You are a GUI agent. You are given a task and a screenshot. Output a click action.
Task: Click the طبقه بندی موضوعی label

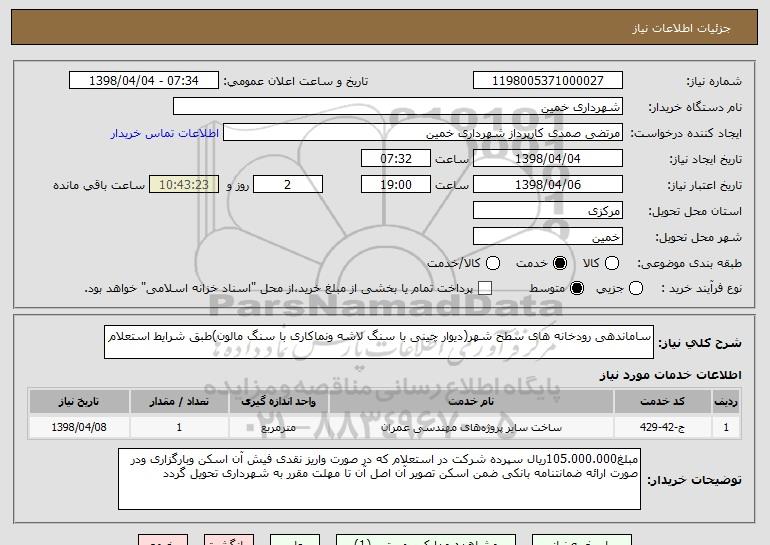point(689,264)
